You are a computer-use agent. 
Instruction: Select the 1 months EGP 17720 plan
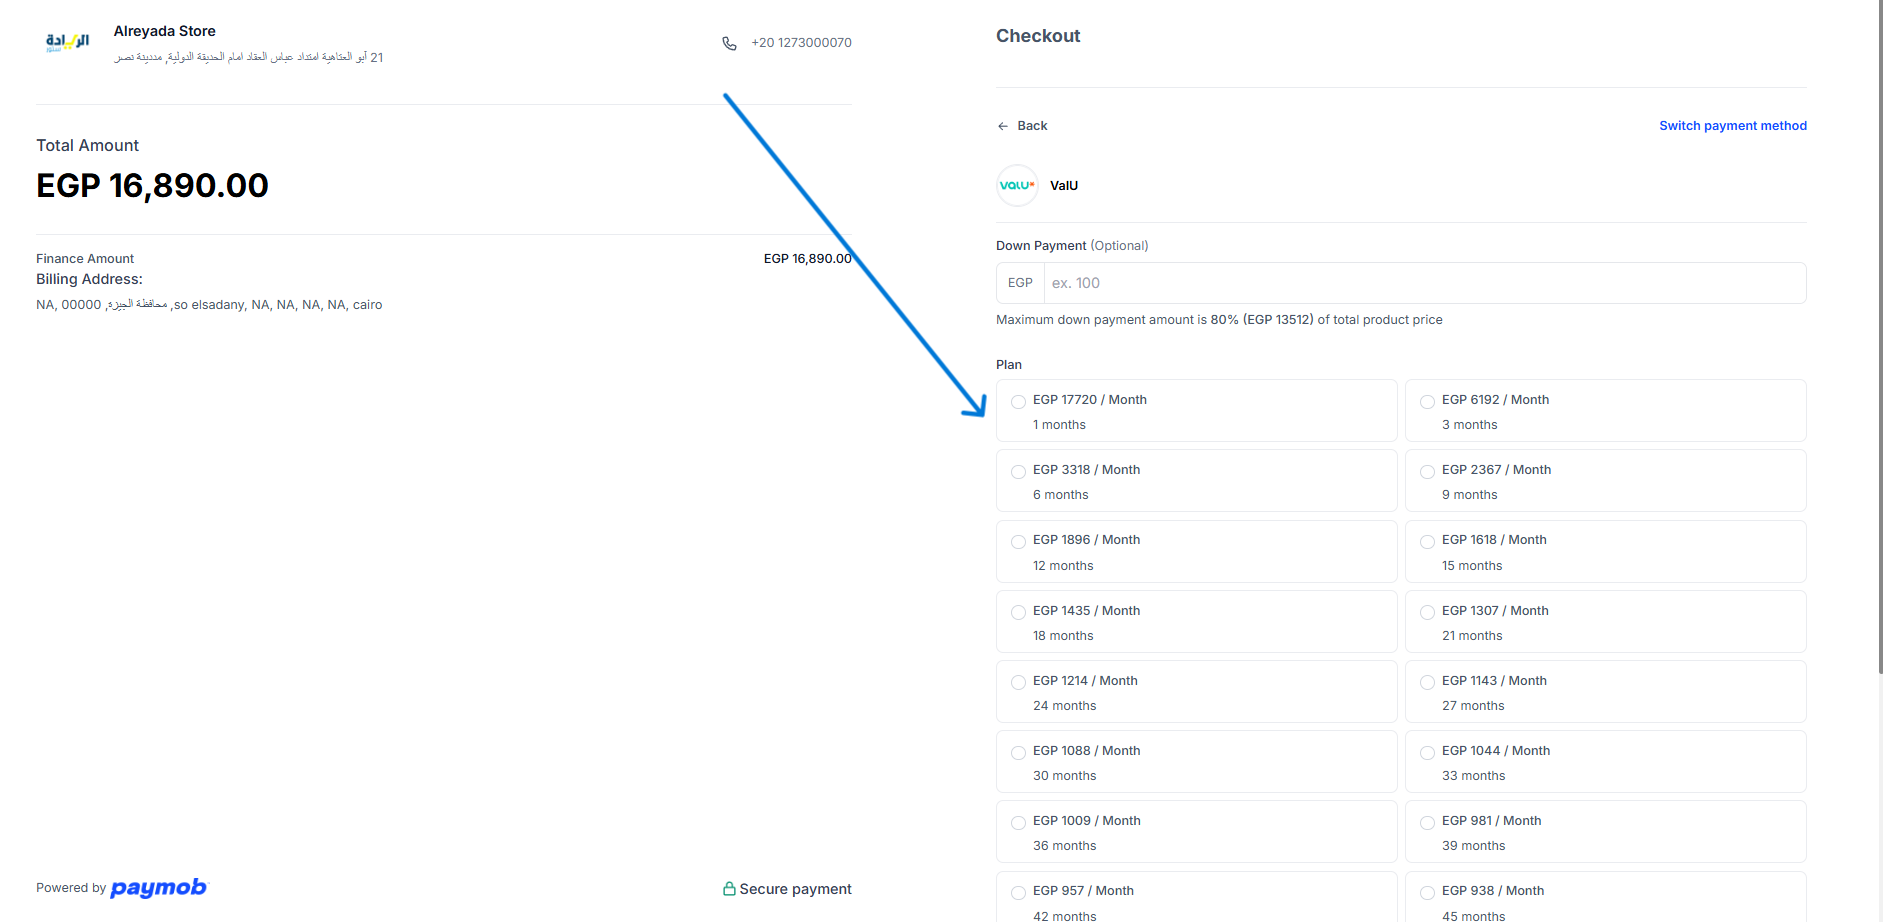coord(1018,402)
